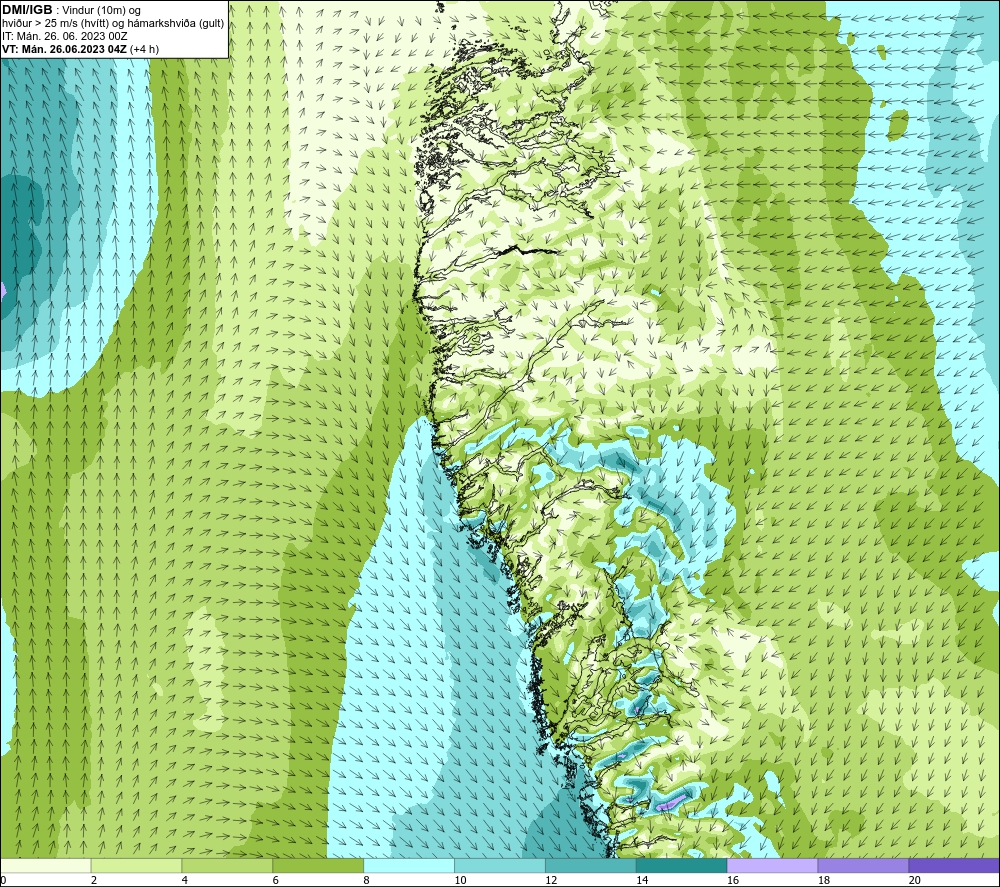
Task: Click the 6–8 m/s olive green legend swatch
Action: 318,865
